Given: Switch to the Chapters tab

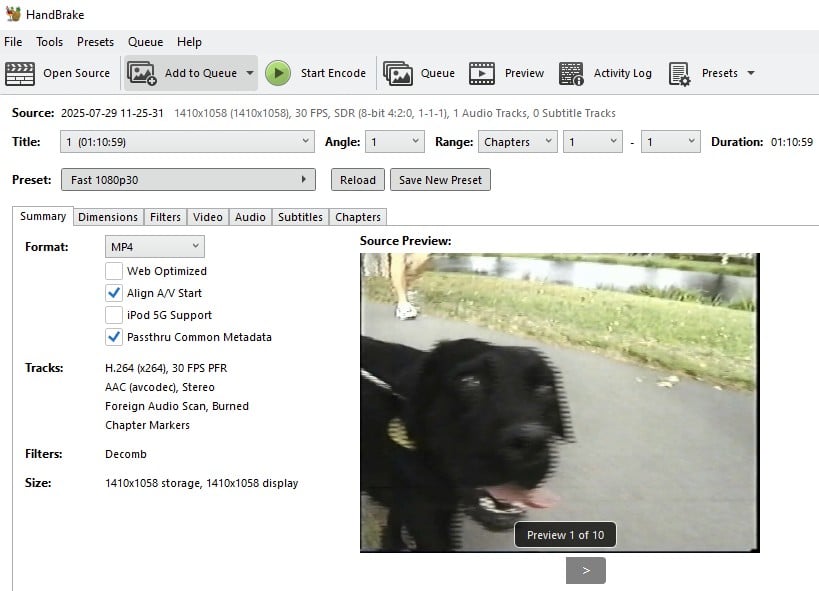Looking at the screenshot, I should (x=358, y=217).
